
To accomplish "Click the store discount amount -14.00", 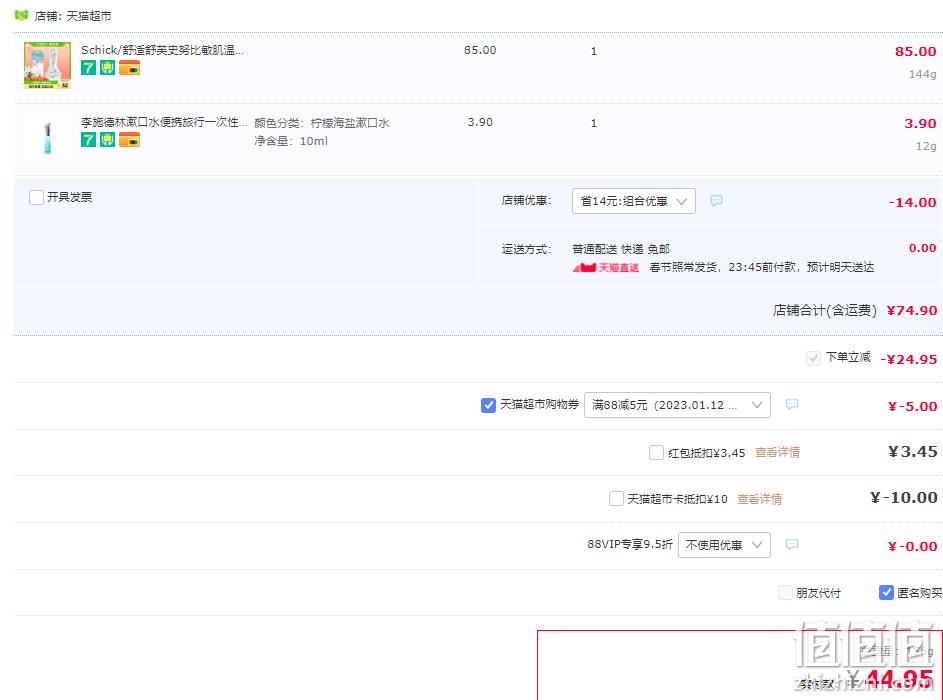I will pyautogui.click(x=912, y=203).
